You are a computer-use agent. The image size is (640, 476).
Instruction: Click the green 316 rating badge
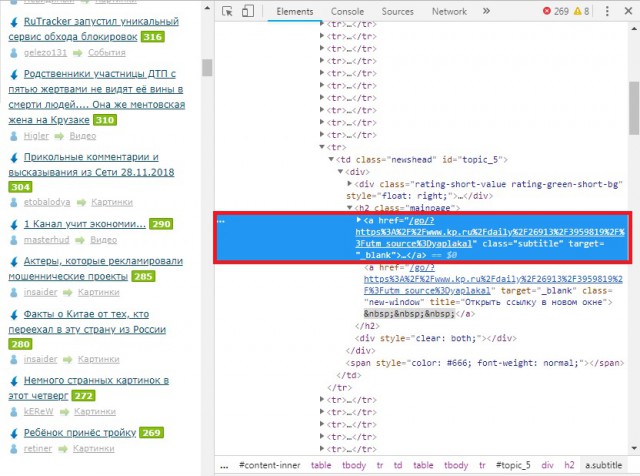(x=152, y=37)
